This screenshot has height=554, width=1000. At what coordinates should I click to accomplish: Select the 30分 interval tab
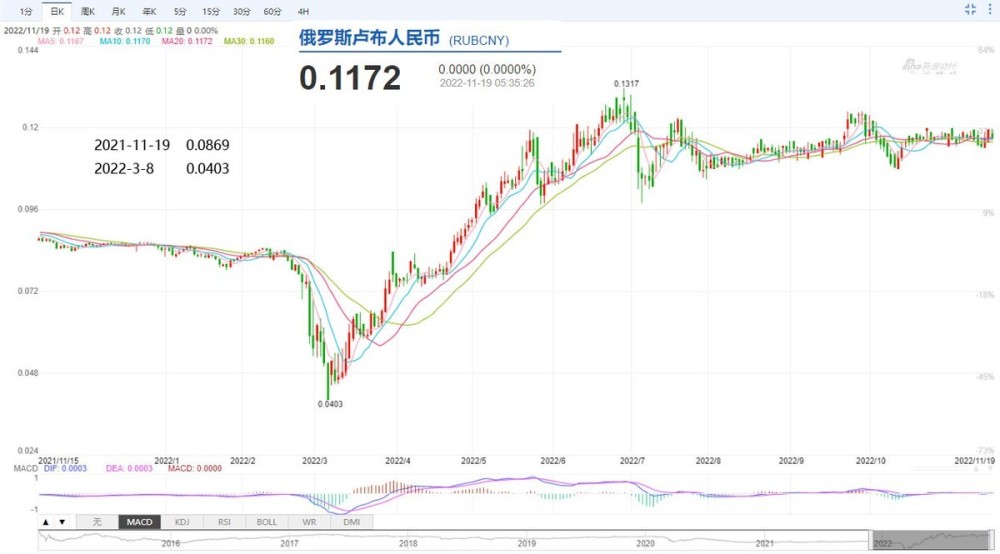(x=241, y=11)
